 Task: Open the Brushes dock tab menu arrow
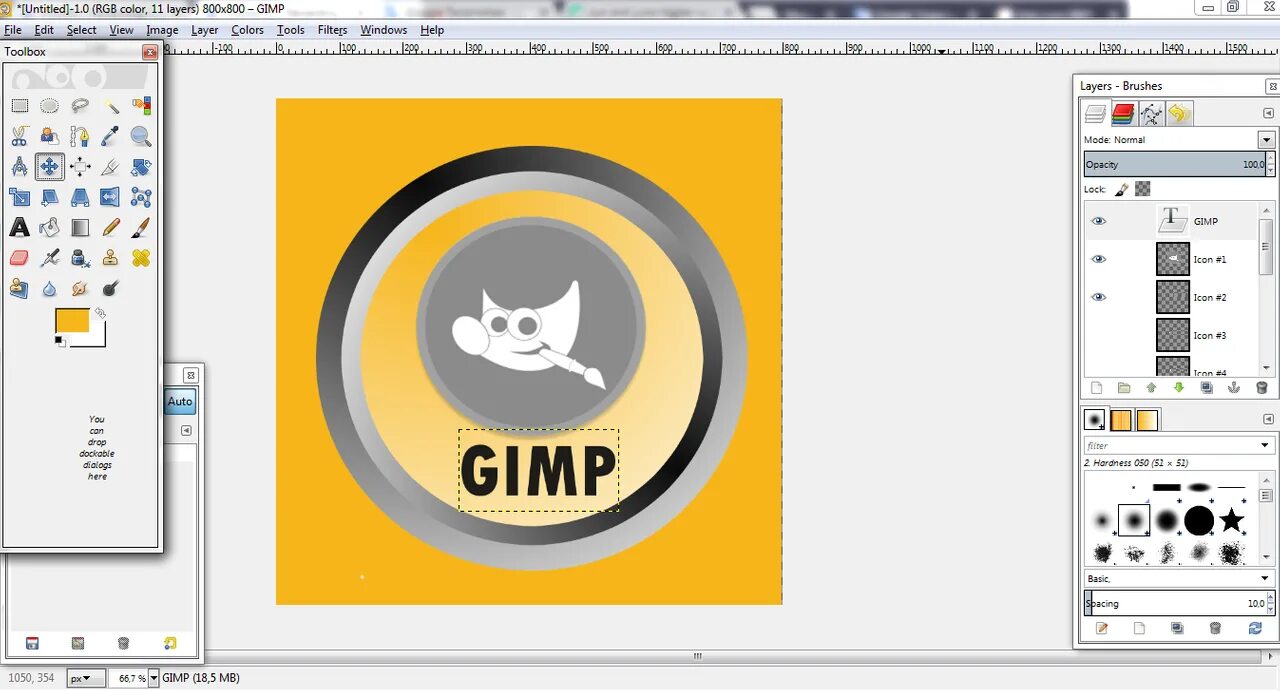point(1269,419)
